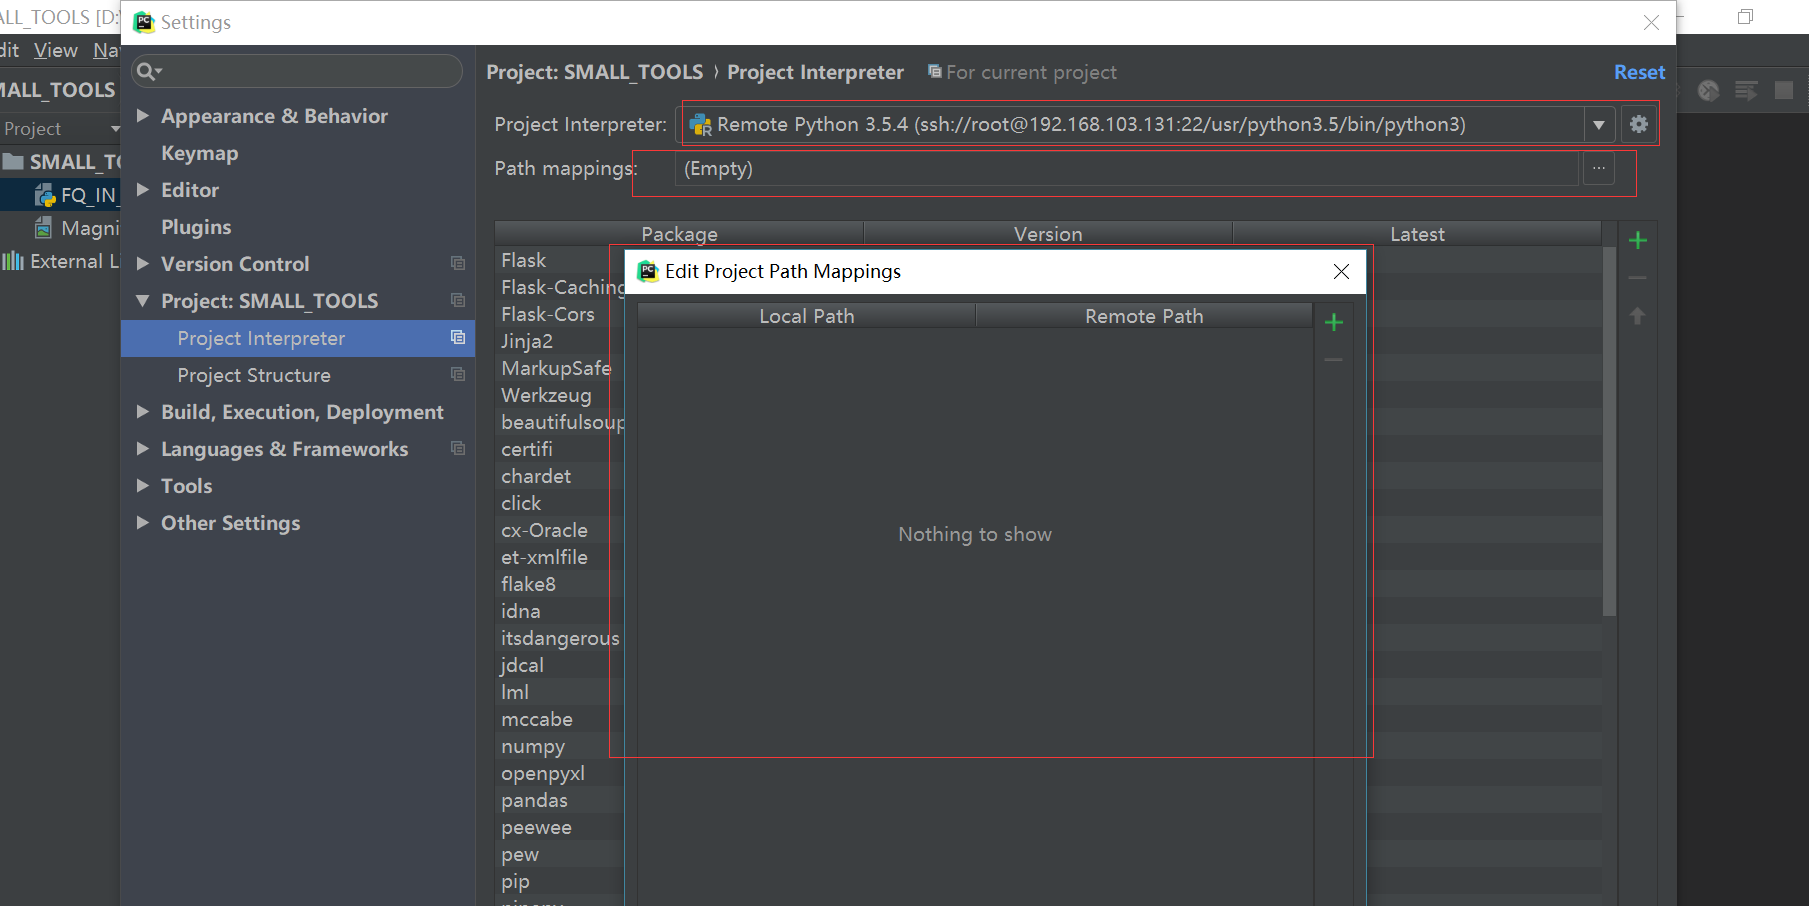This screenshot has height=906, width=1809.
Task: Select the Keymap settings item
Action: pos(200,153)
